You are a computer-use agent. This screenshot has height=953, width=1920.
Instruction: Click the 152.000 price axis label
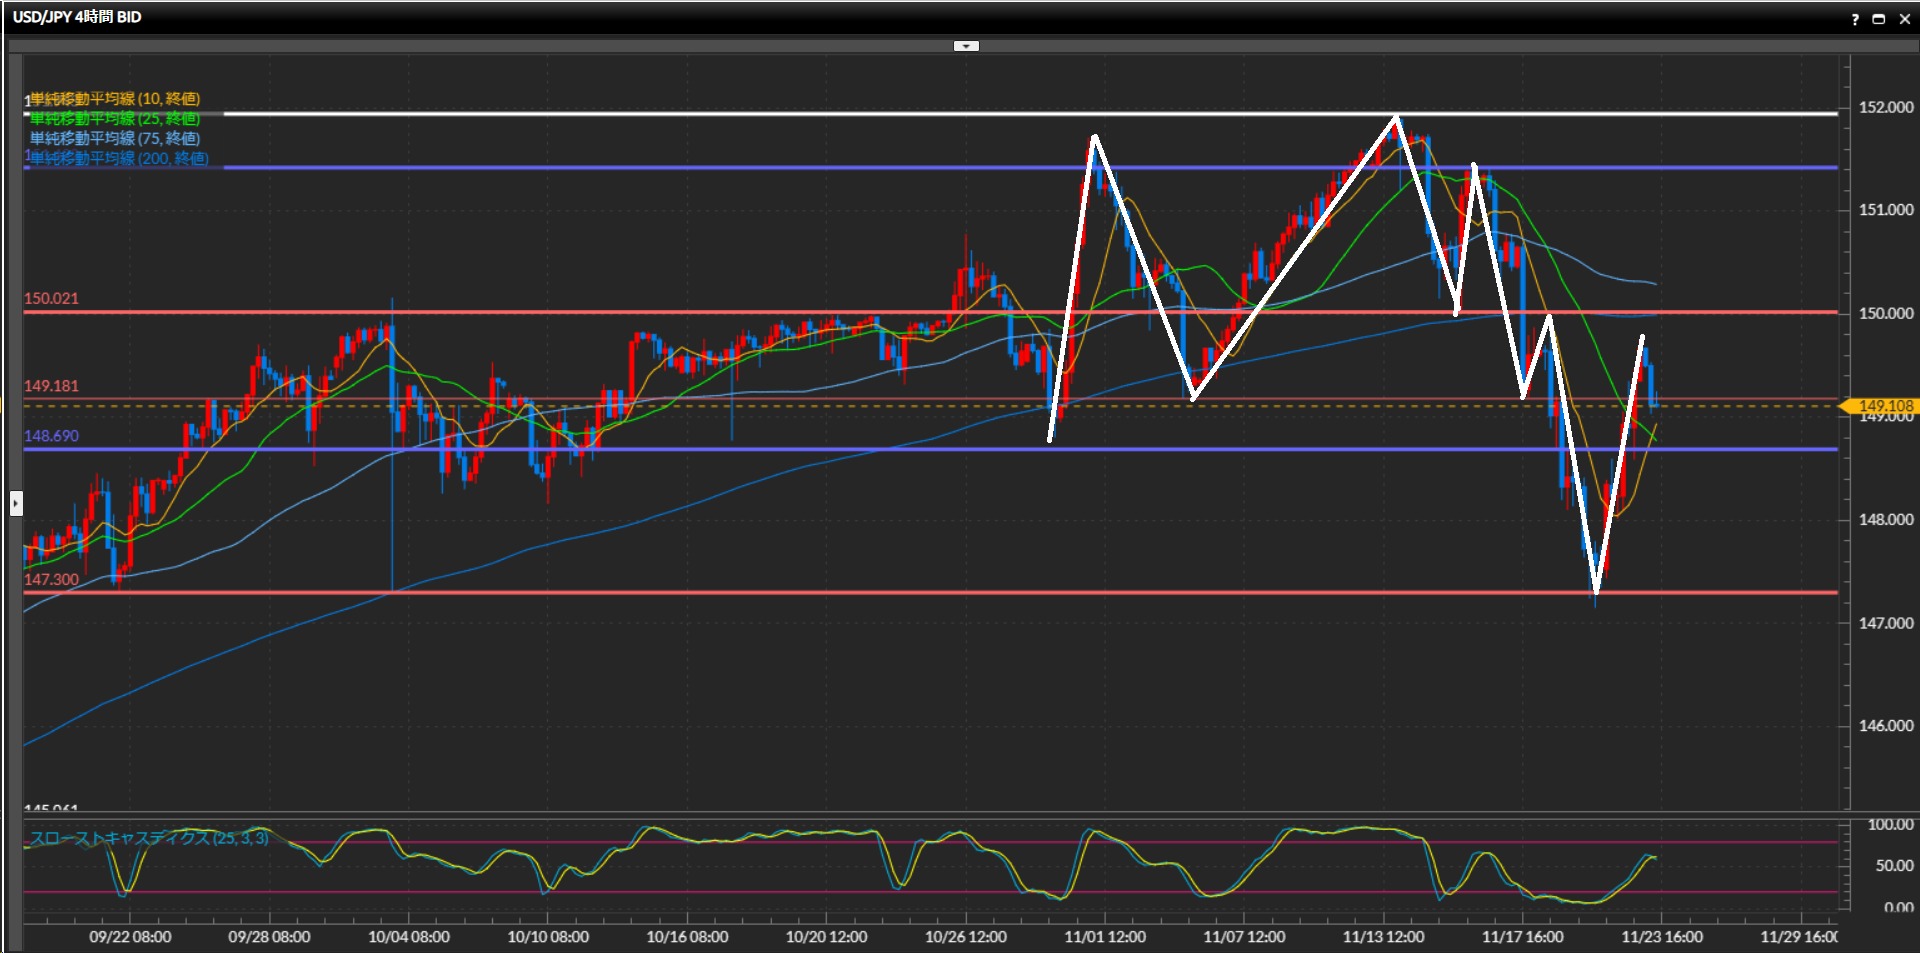tap(1885, 107)
